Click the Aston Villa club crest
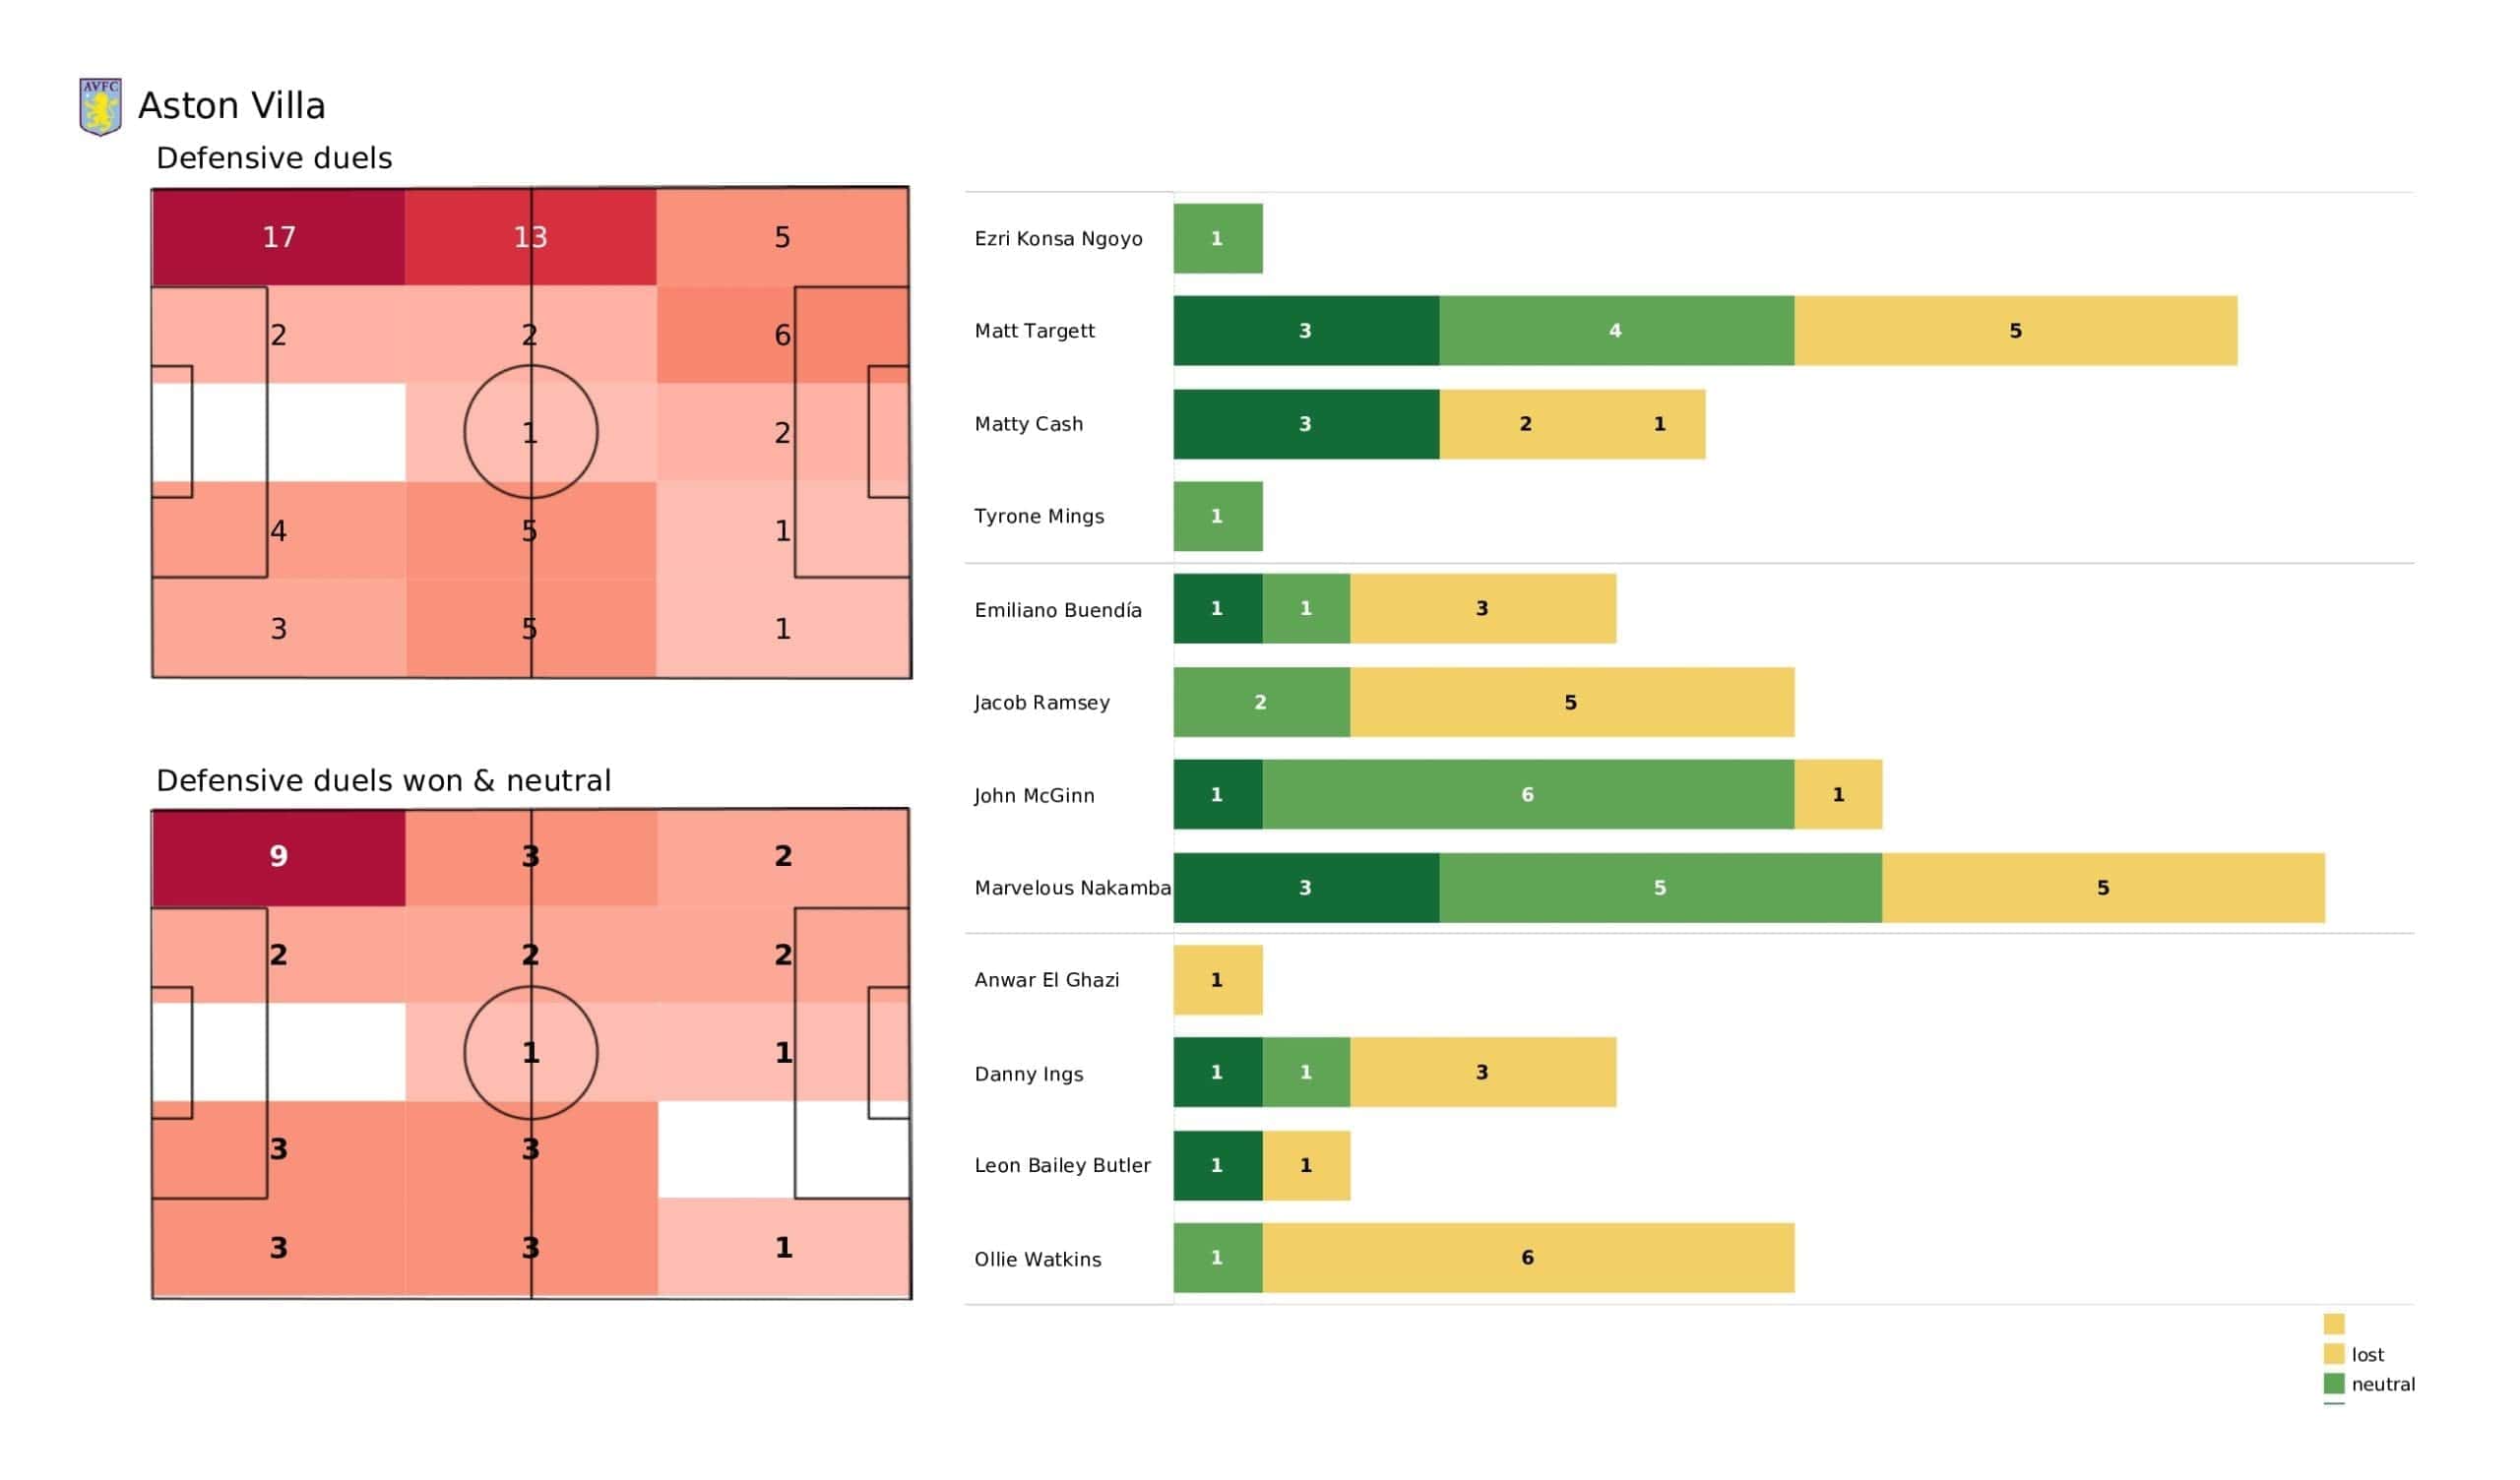 coord(100,106)
